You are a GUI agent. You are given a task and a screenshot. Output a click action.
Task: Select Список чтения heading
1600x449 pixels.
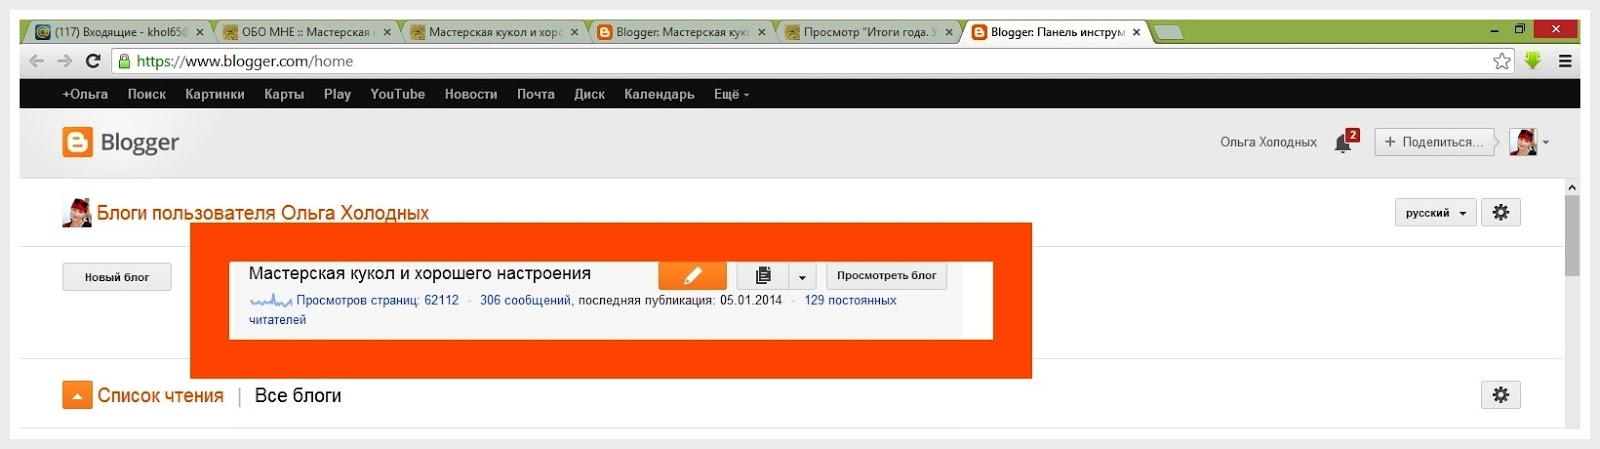point(161,395)
